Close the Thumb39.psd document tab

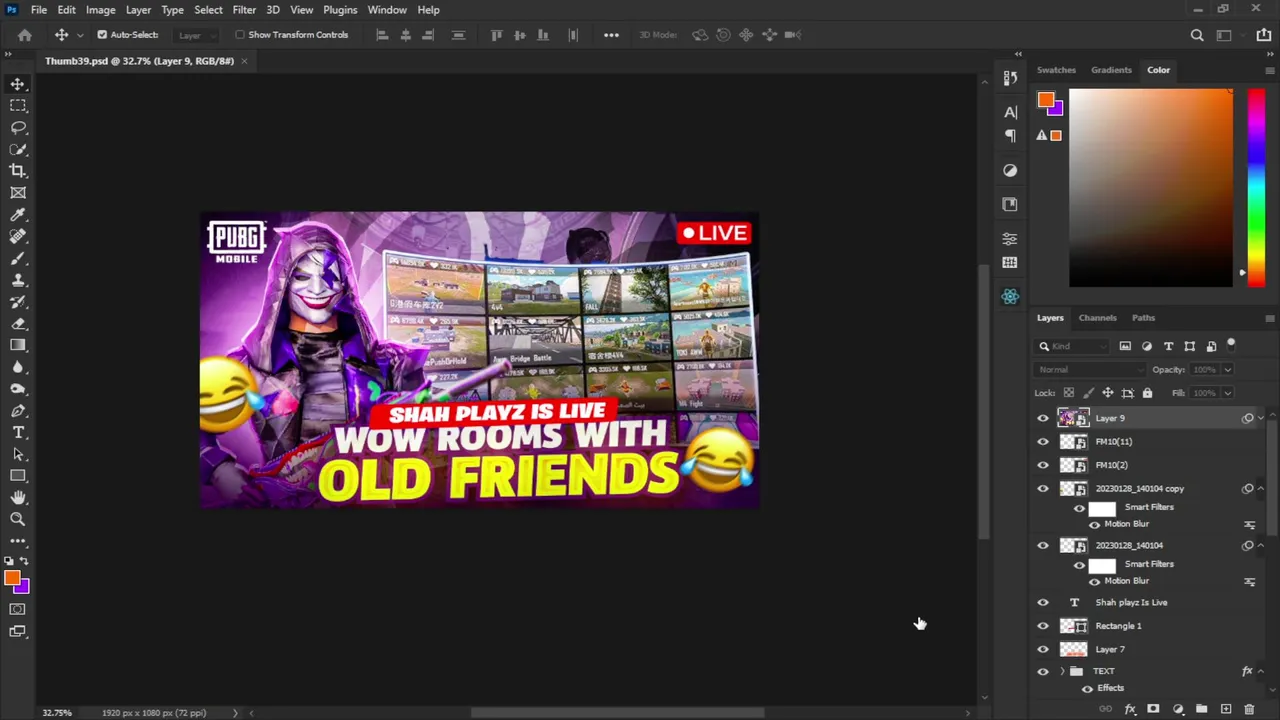pos(244,61)
